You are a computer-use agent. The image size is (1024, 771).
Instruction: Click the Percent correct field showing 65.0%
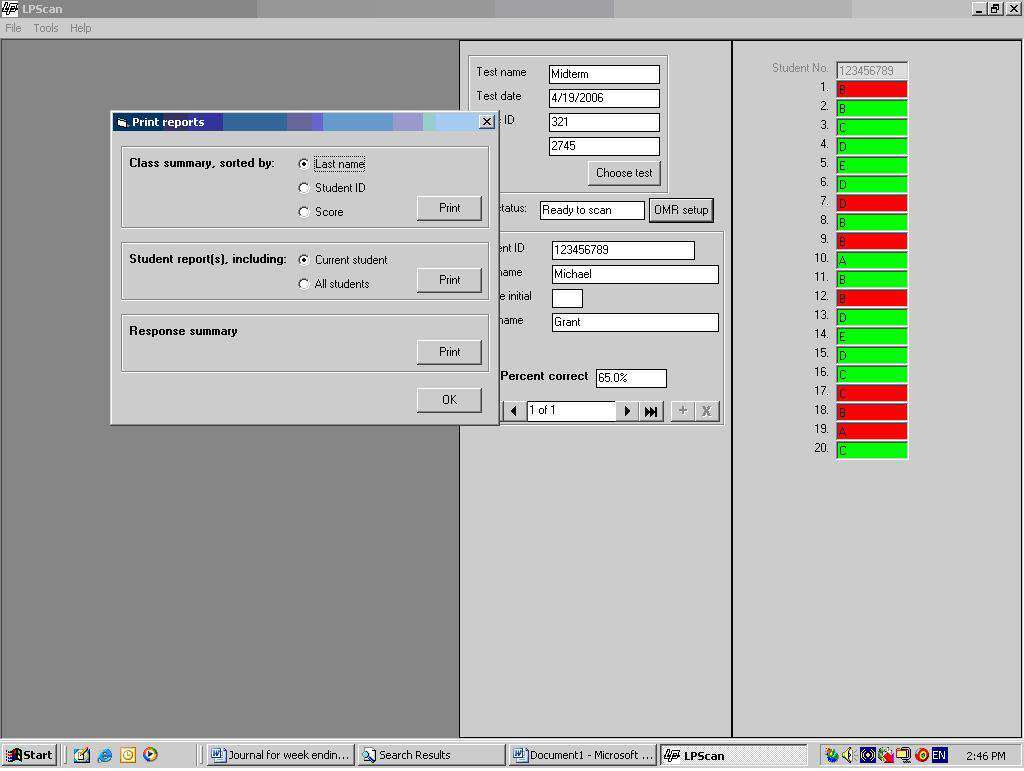tap(631, 378)
